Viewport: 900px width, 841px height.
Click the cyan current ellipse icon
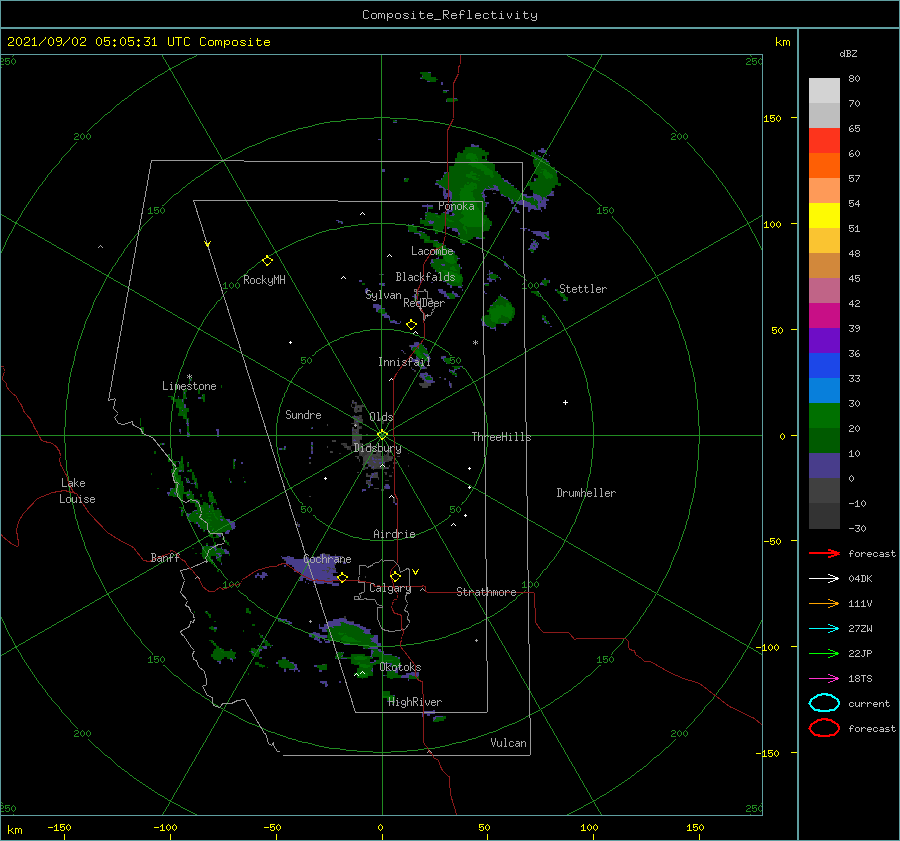coord(824,703)
